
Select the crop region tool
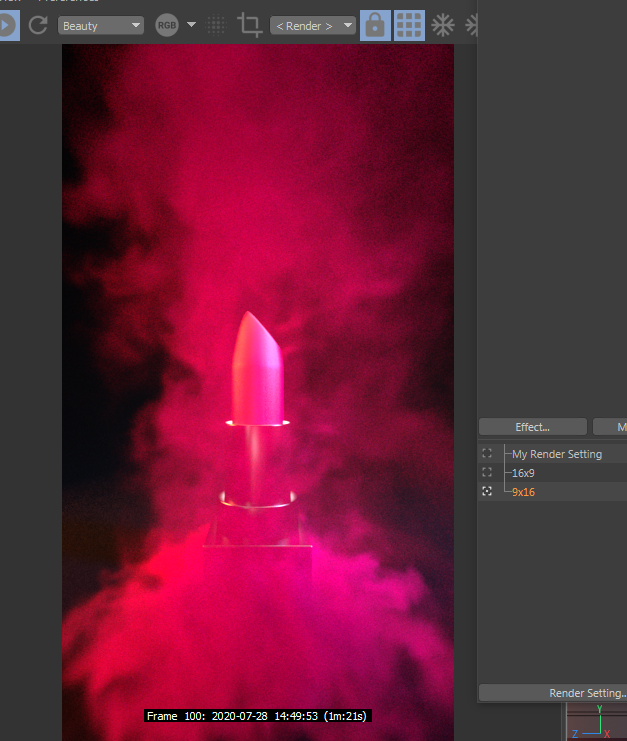pos(249,26)
